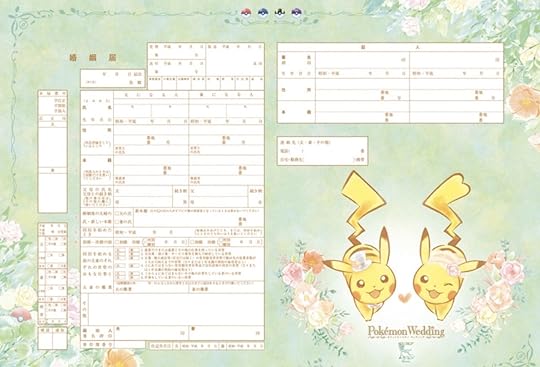The image size is (540, 367).
Task: Click the wife's 住所 address field
Action: [226, 135]
